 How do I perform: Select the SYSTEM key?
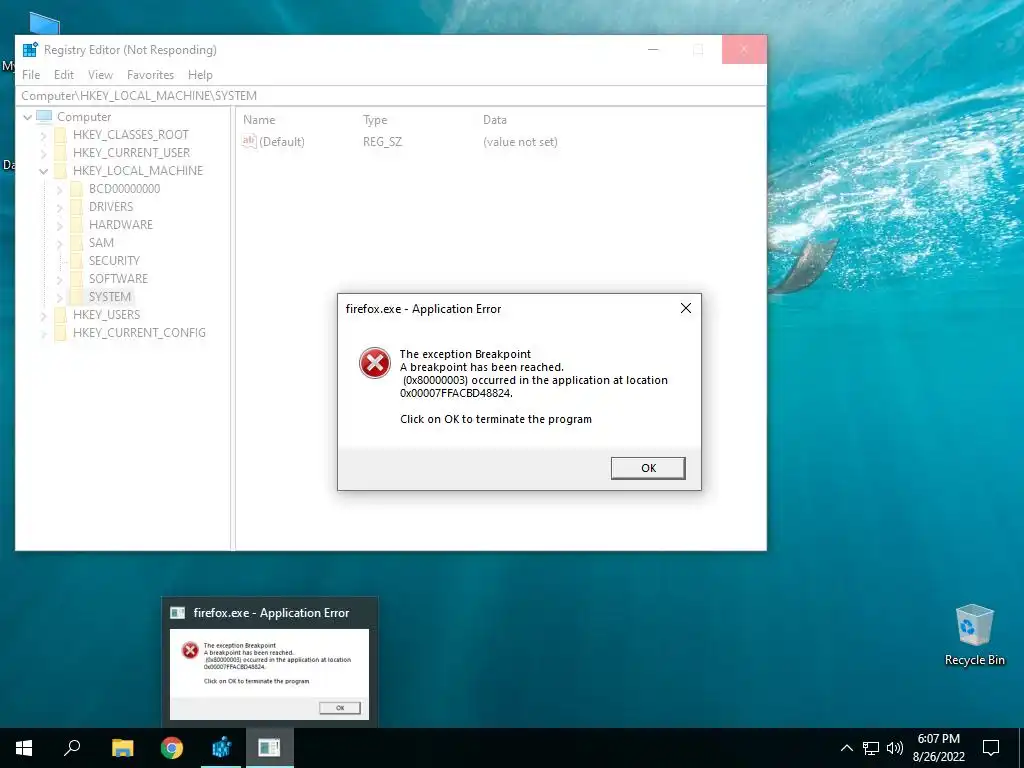pos(110,296)
